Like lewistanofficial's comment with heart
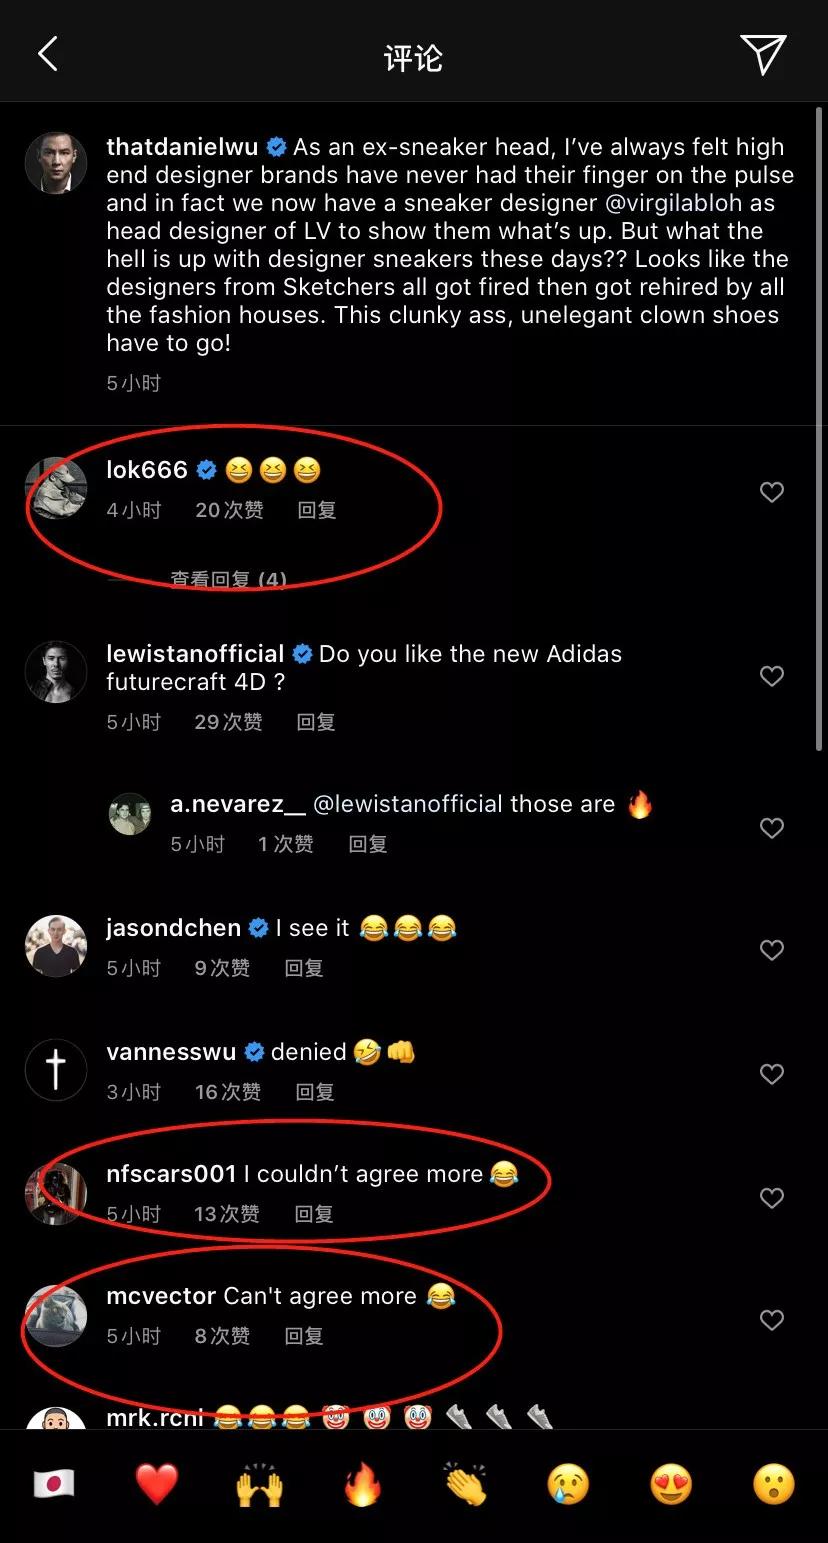The width and height of the screenshot is (828, 1543). tap(771, 677)
